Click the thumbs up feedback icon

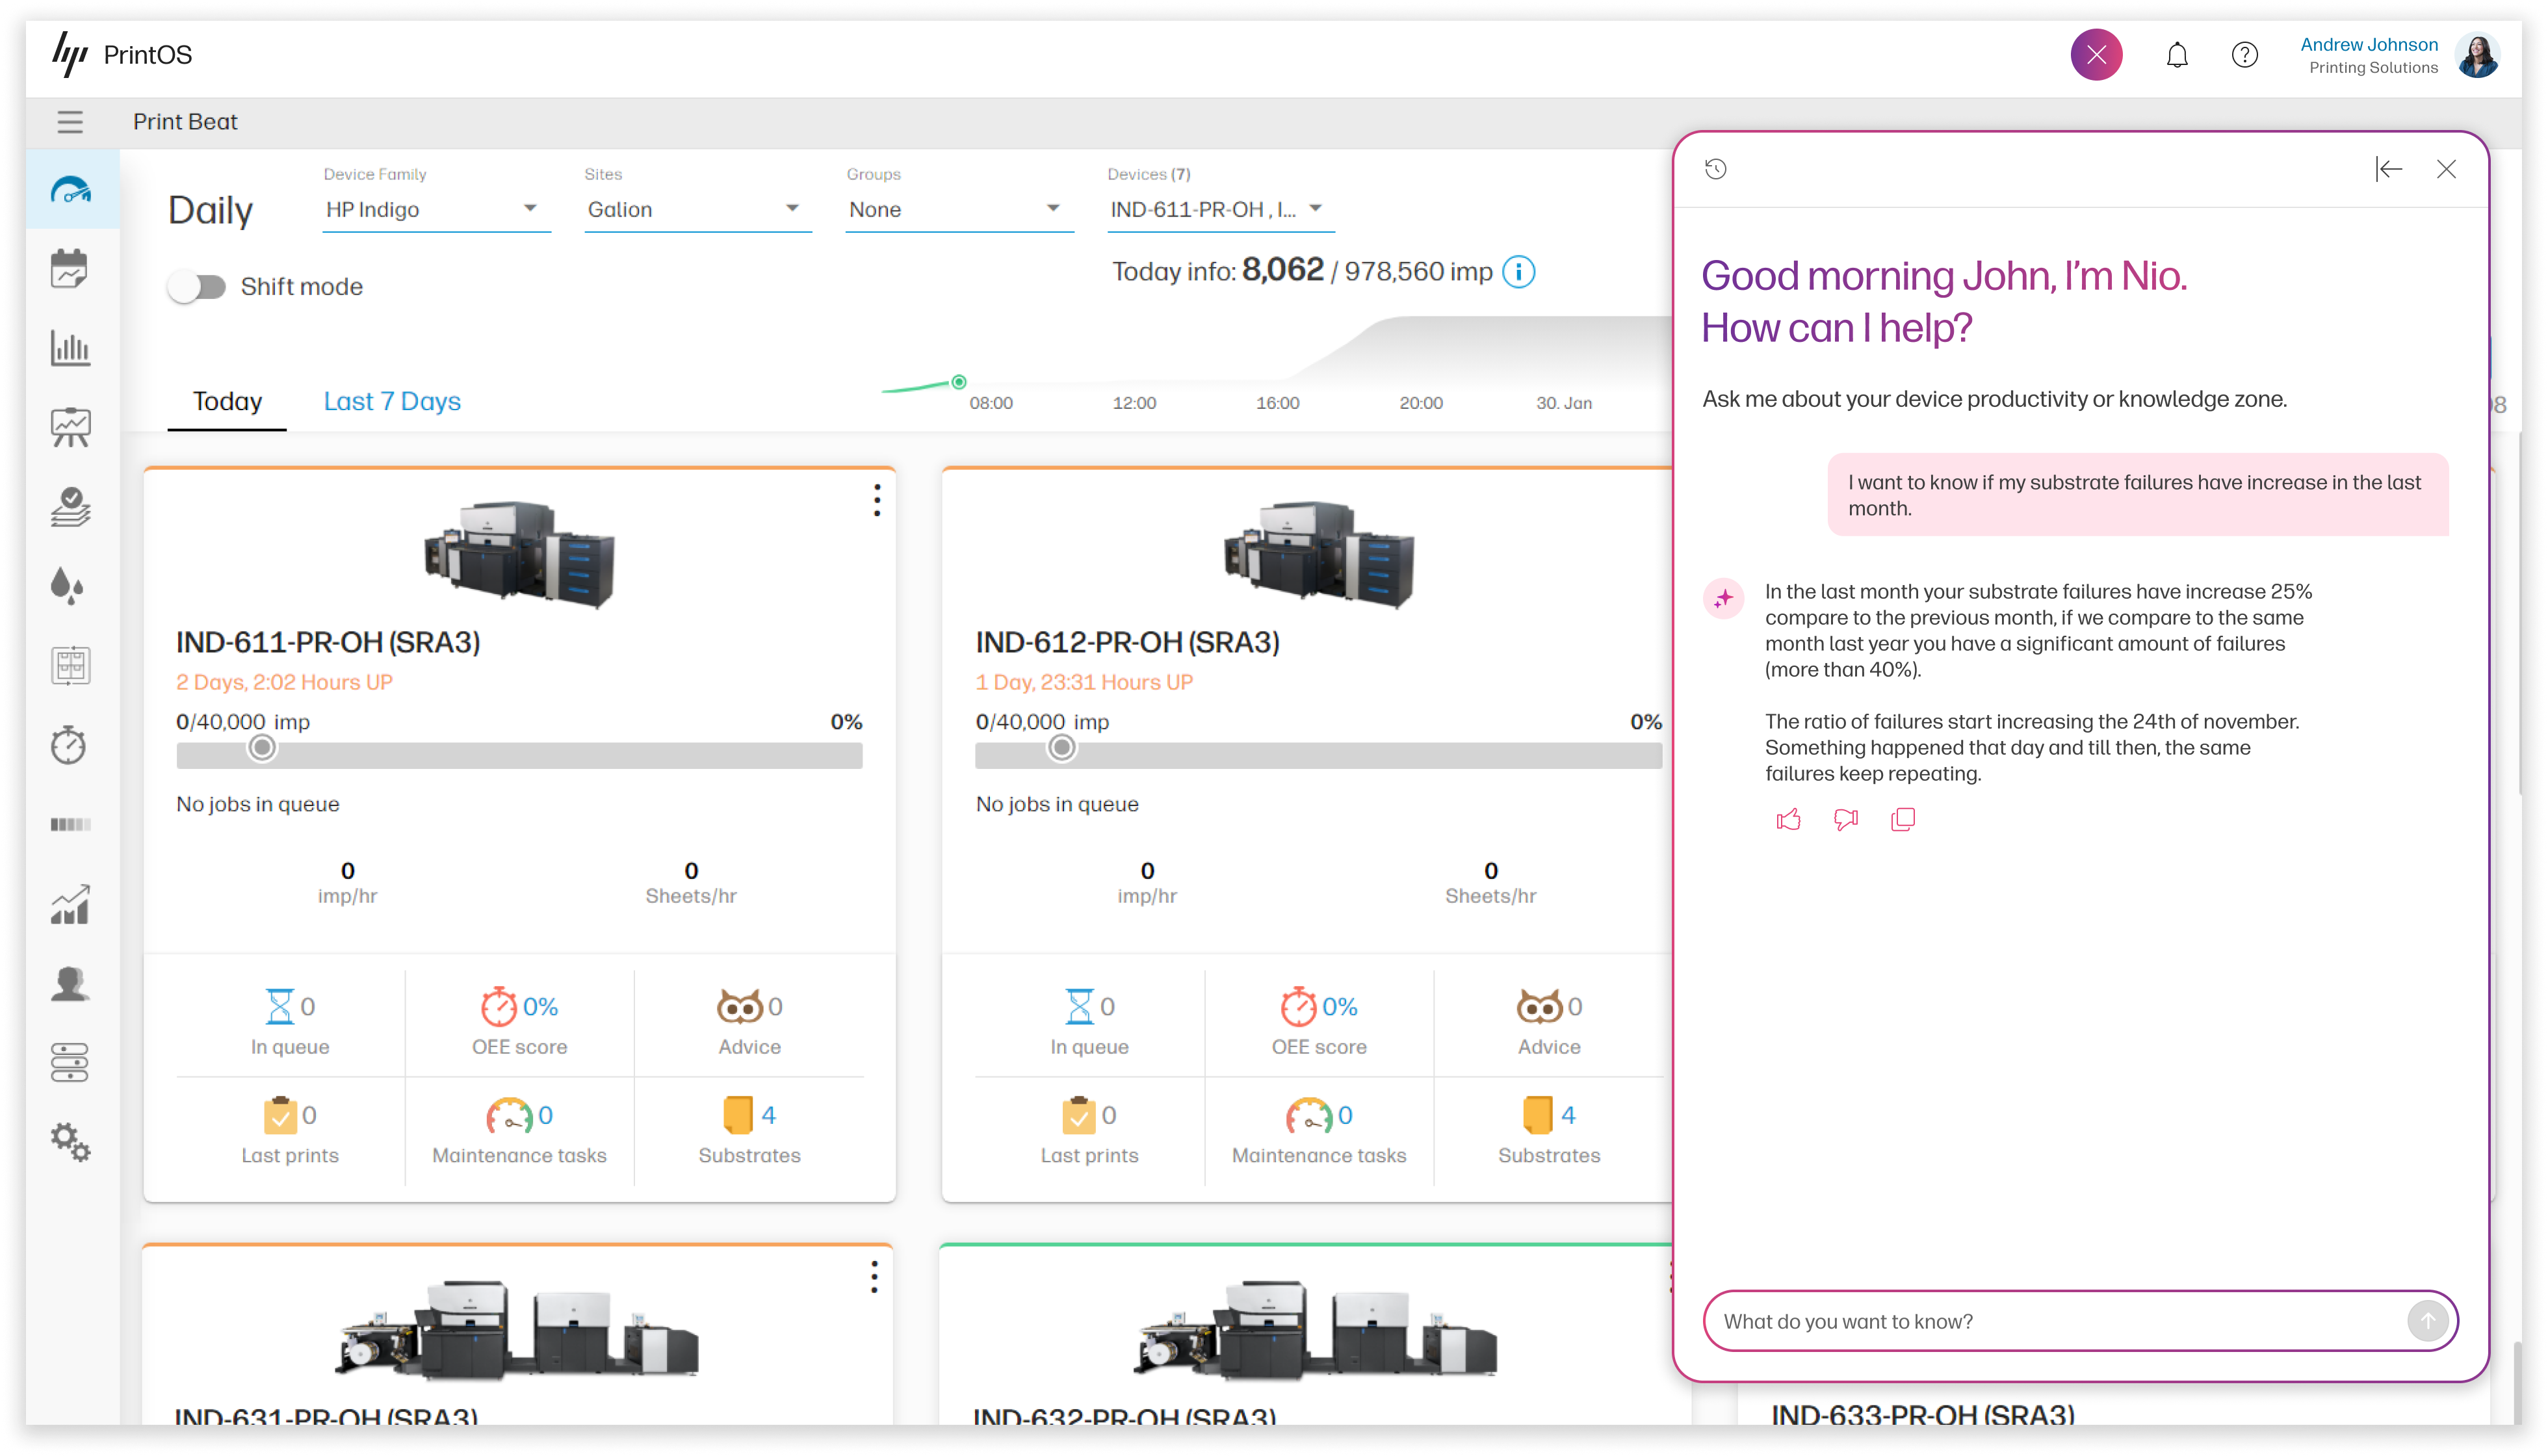1788,820
